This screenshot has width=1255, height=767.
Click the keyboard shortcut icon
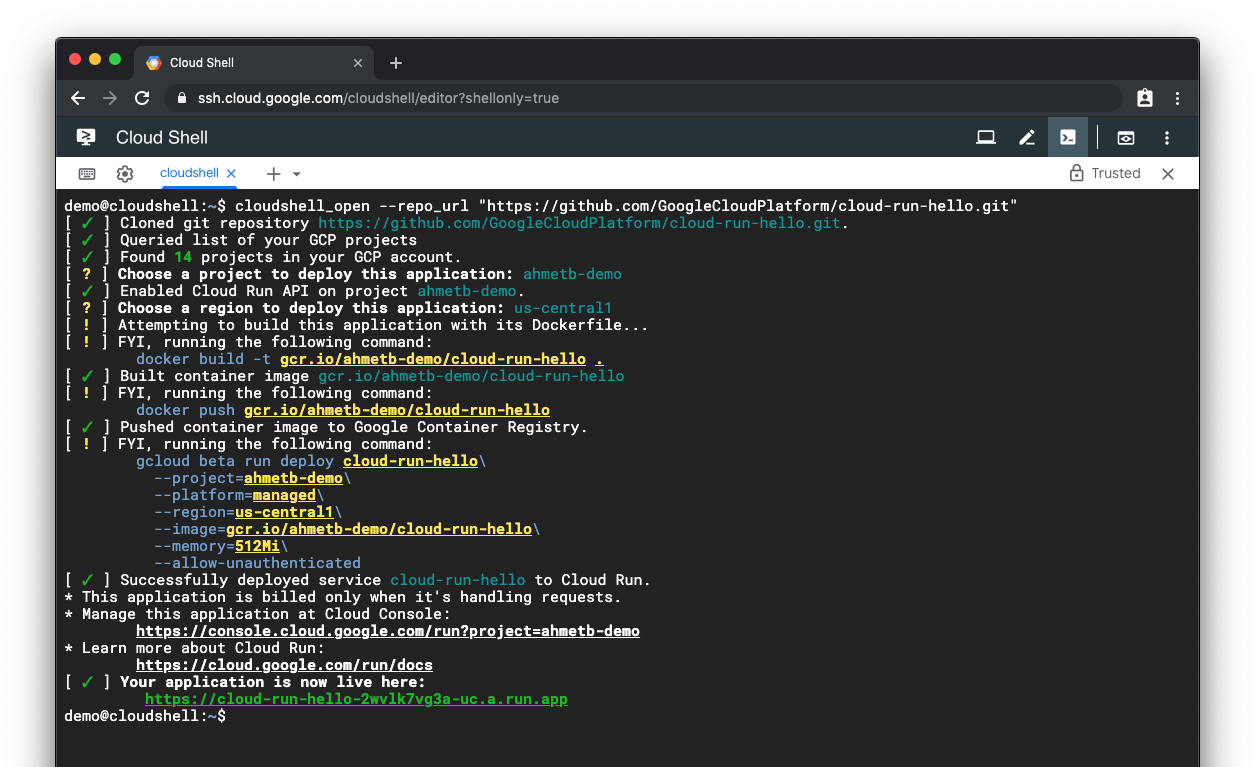coord(87,173)
